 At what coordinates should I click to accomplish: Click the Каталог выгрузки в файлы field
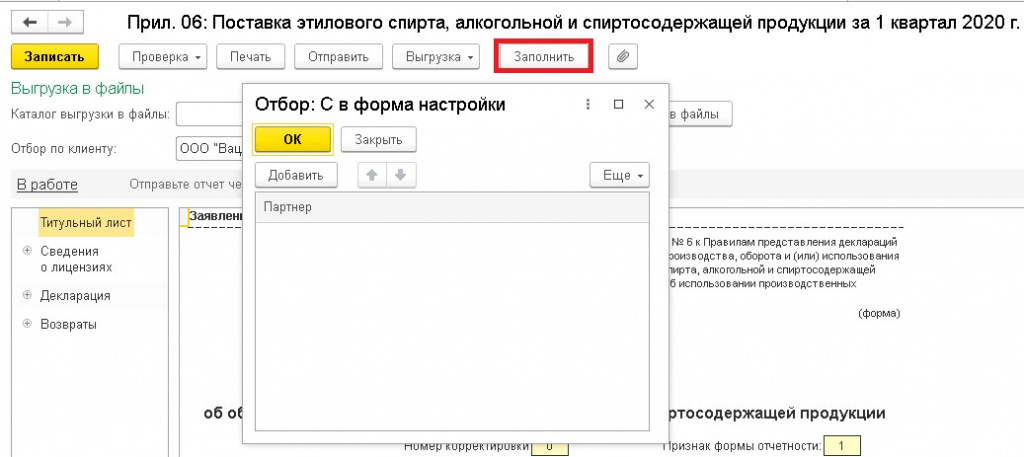[x=209, y=114]
